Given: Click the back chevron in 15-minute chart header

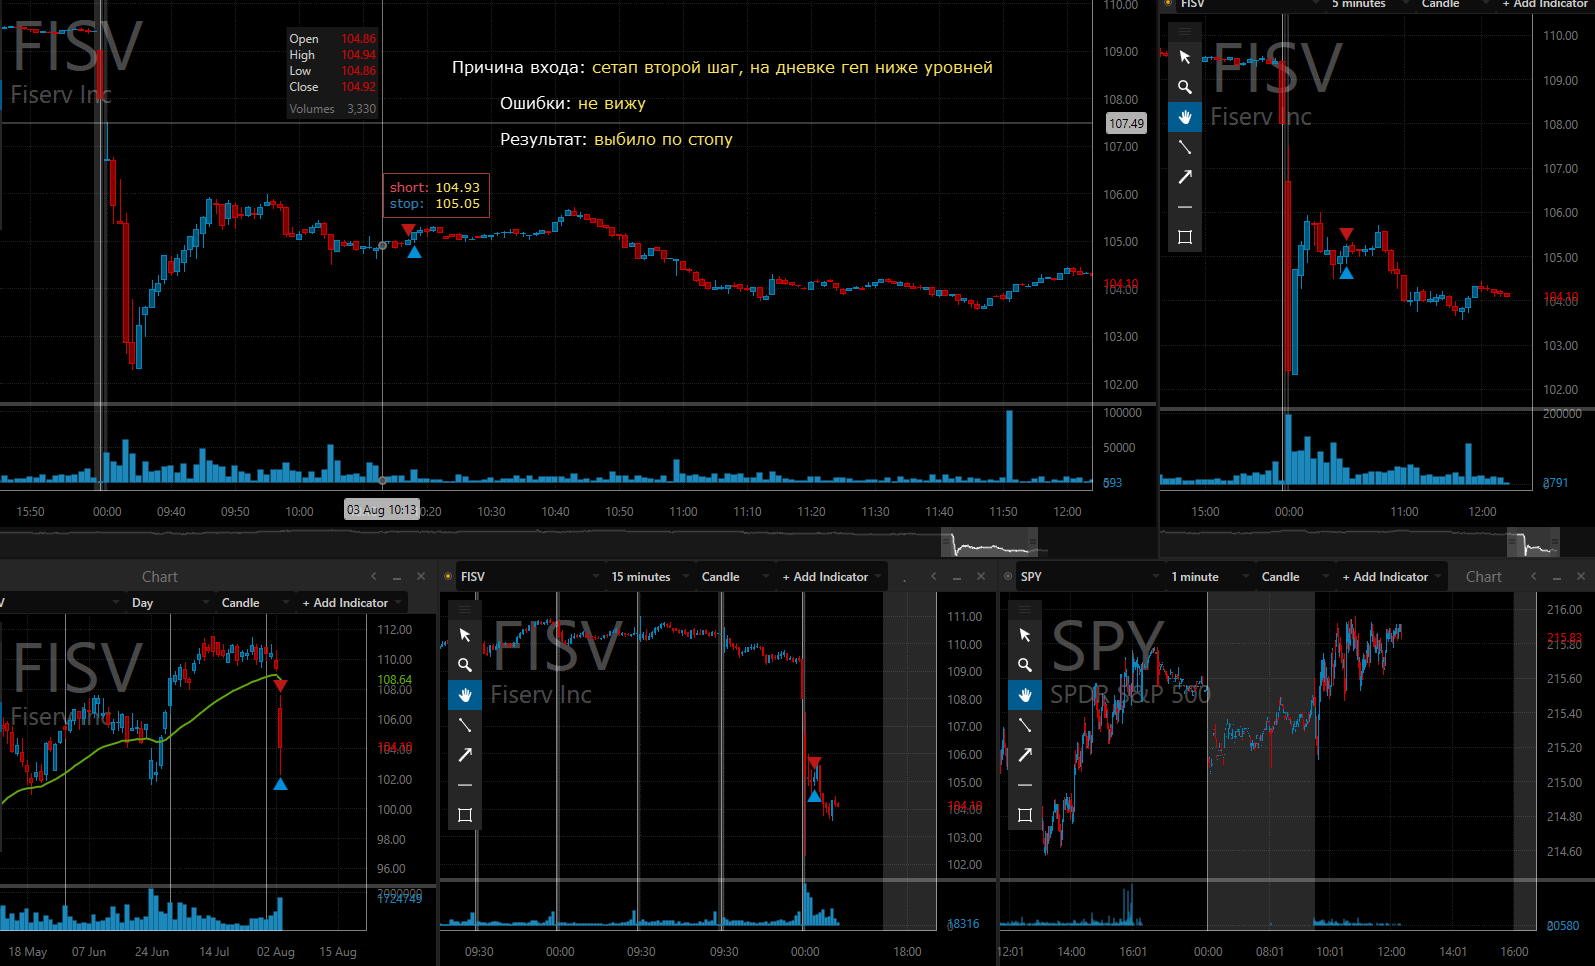Looking at the screenshot, I should pos(934,576).
